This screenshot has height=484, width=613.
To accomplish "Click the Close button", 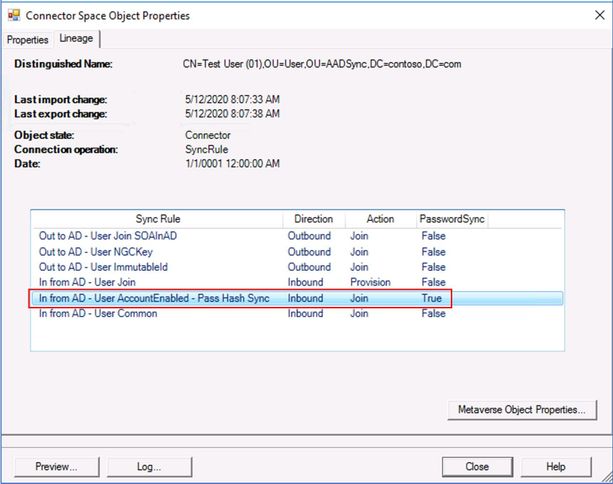I will point(477,466).
